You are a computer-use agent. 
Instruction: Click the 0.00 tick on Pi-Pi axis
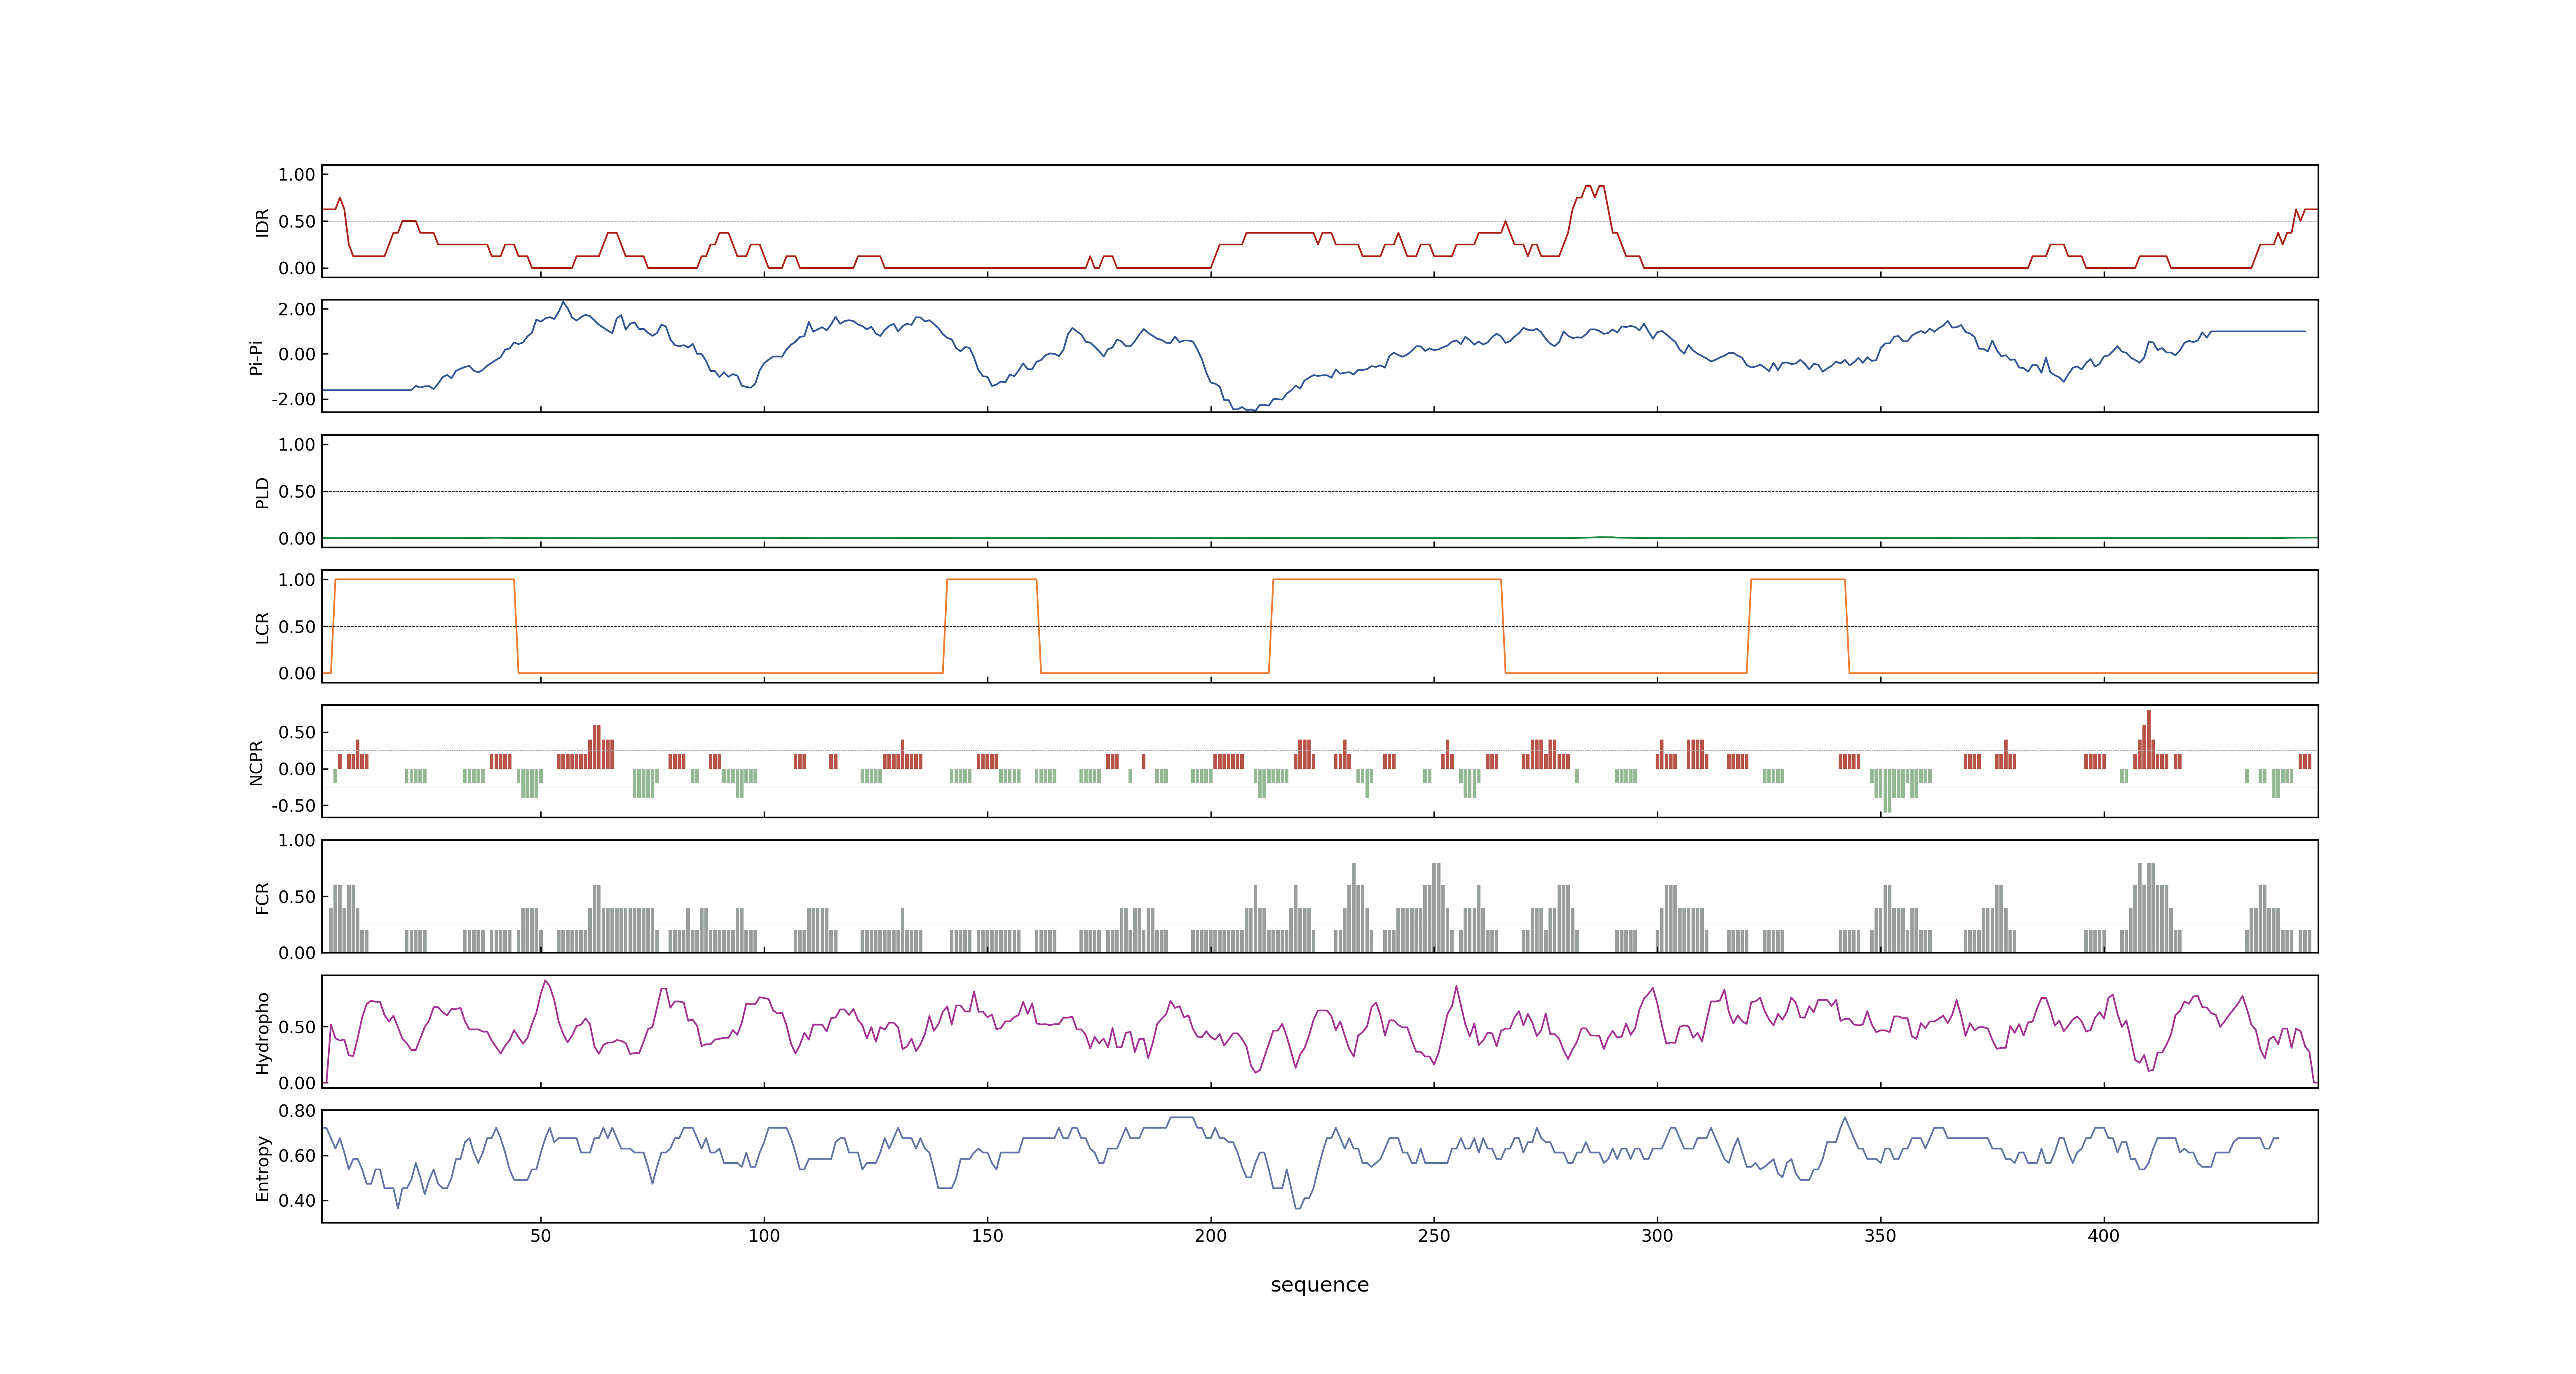pyautogui.click(x=297, y=355)
